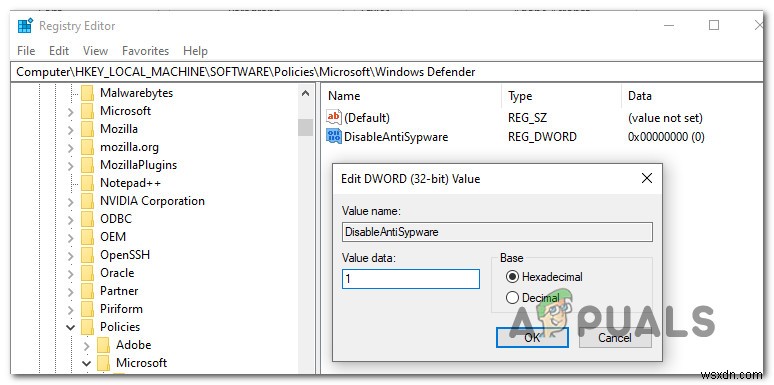This screenshot has height=385, width=774.
Task: Confirm the DWORD edit with OK
Action: click(533, 338)
